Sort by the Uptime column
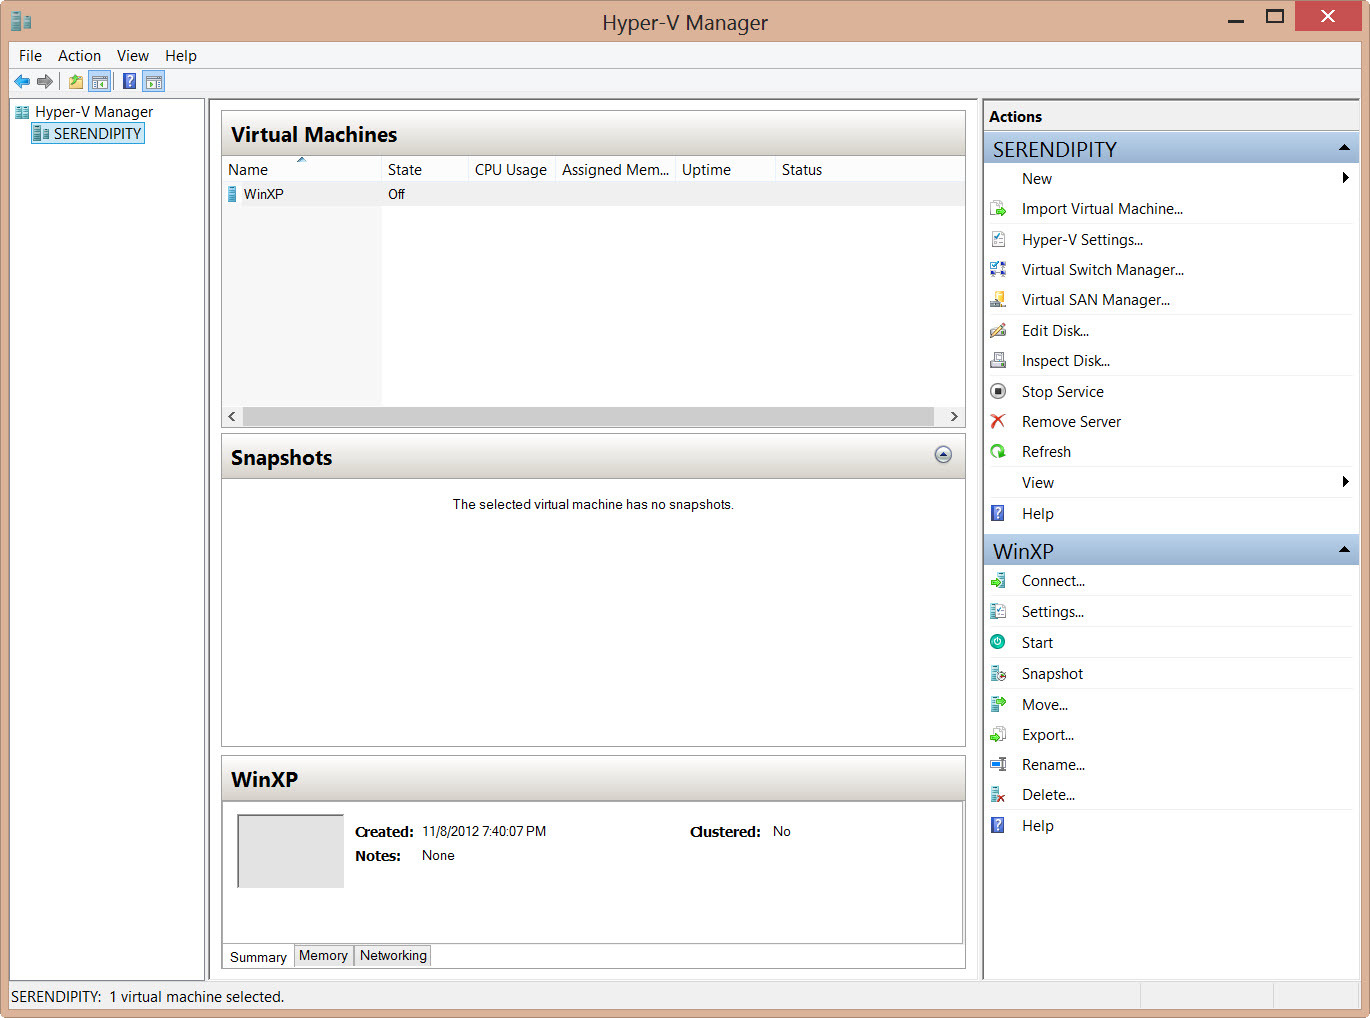The width and height of the screenshot is (1370, 1018). tap(725, 170)
